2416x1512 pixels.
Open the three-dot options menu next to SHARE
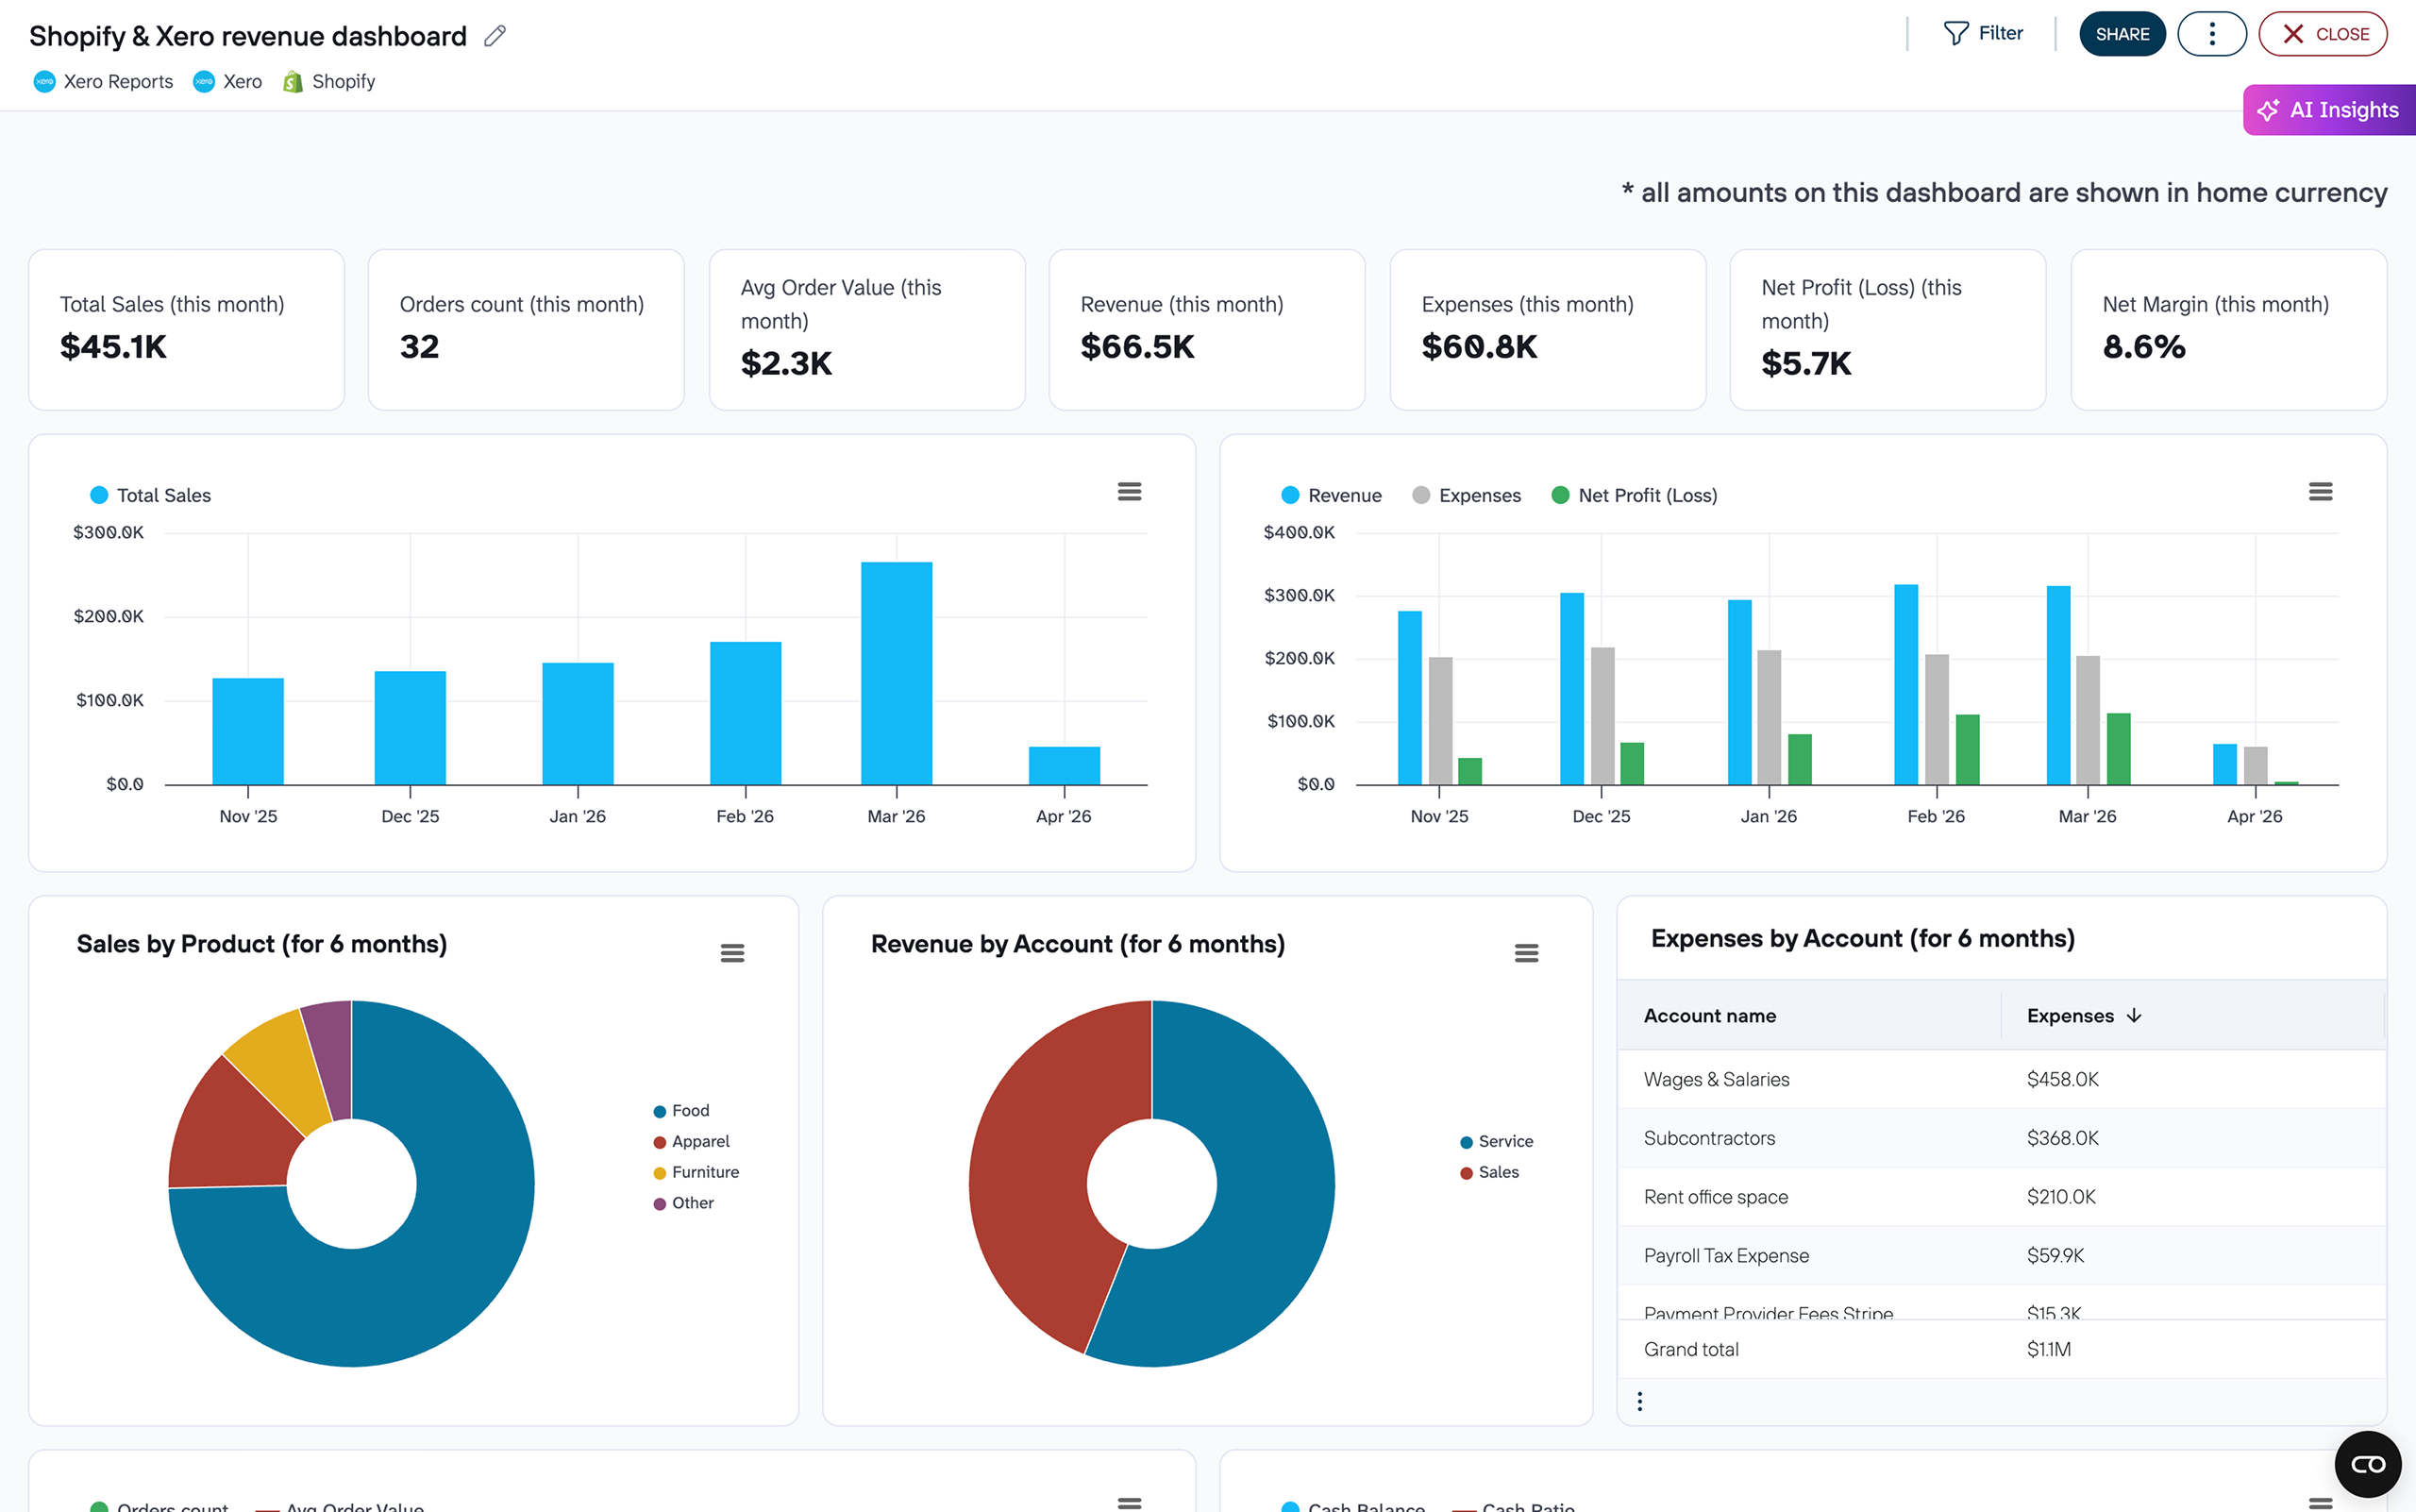[2212, 32]
